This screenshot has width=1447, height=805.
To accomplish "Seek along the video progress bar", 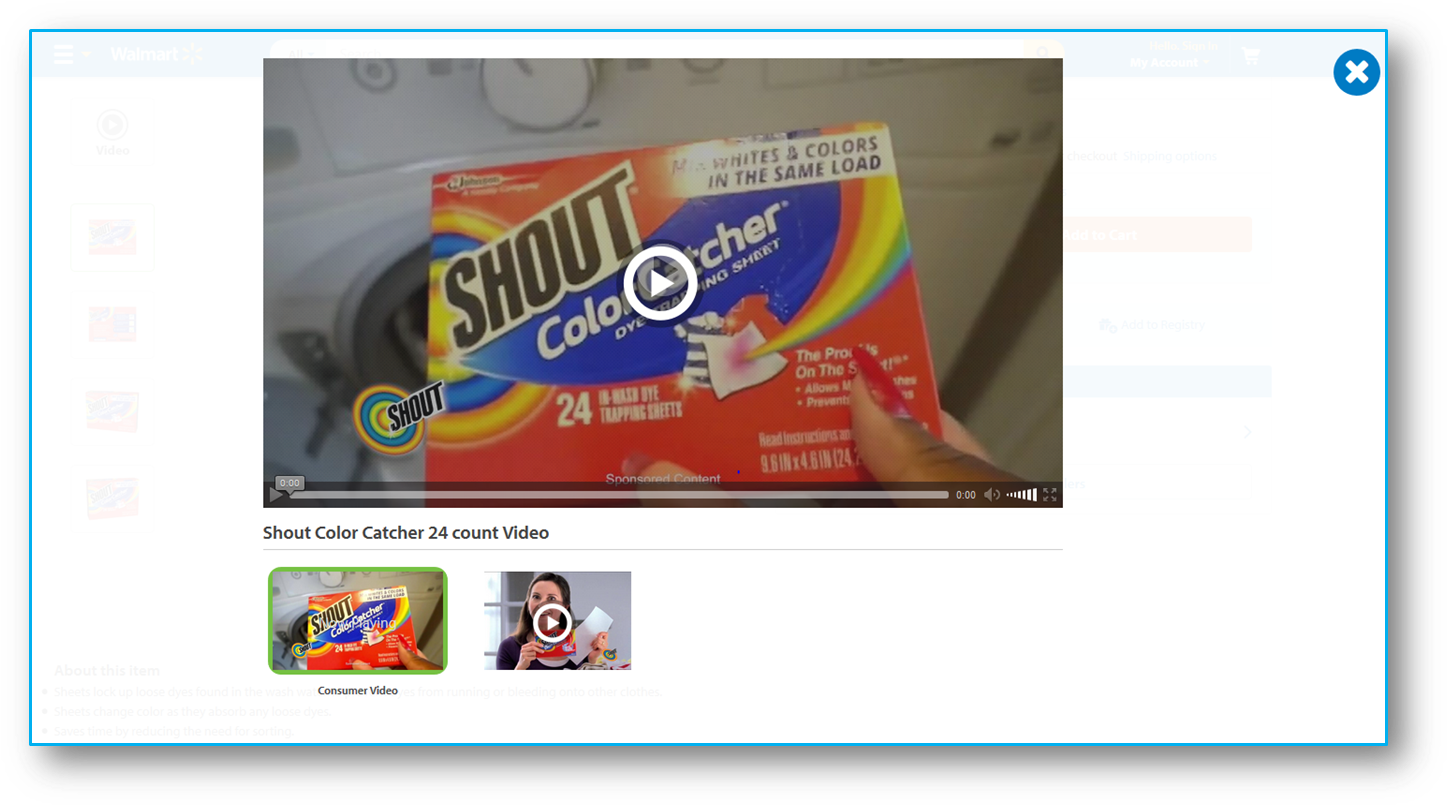I will tap(618, 495).
